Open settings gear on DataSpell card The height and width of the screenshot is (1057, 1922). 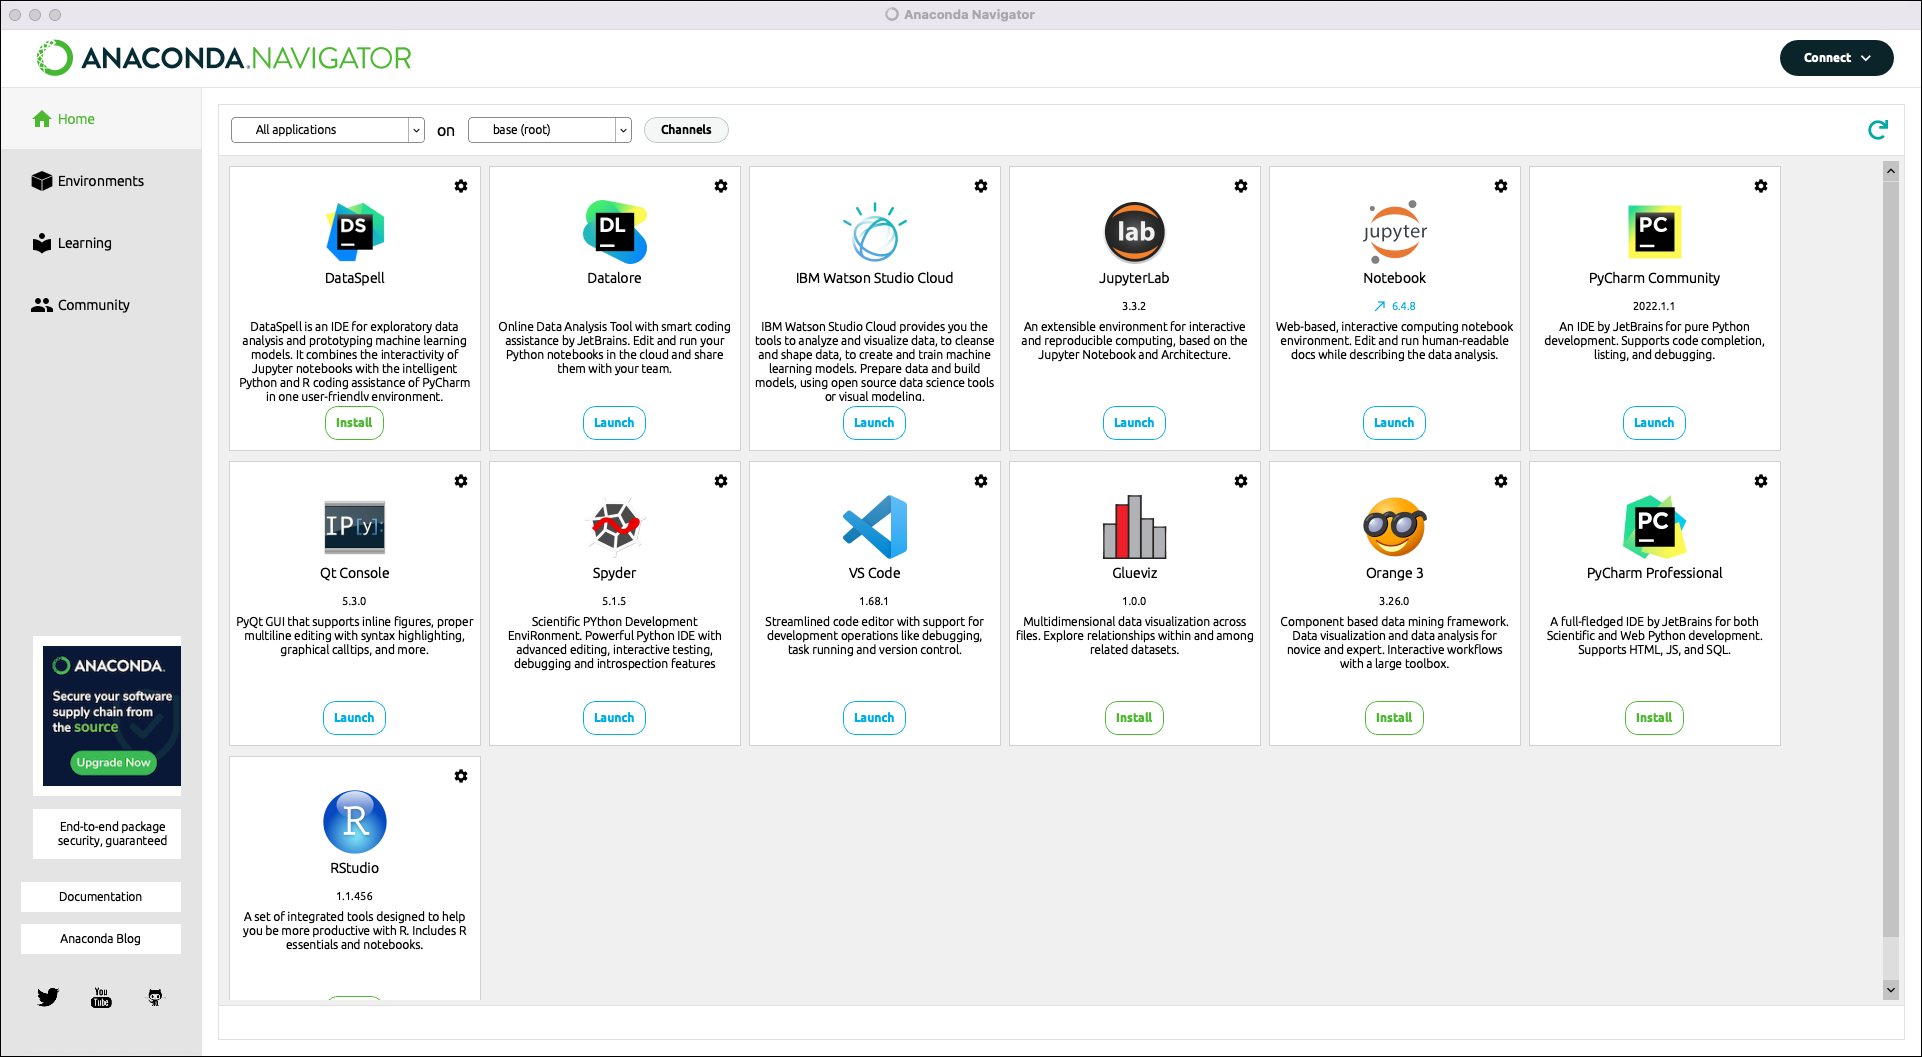(461, 186)
